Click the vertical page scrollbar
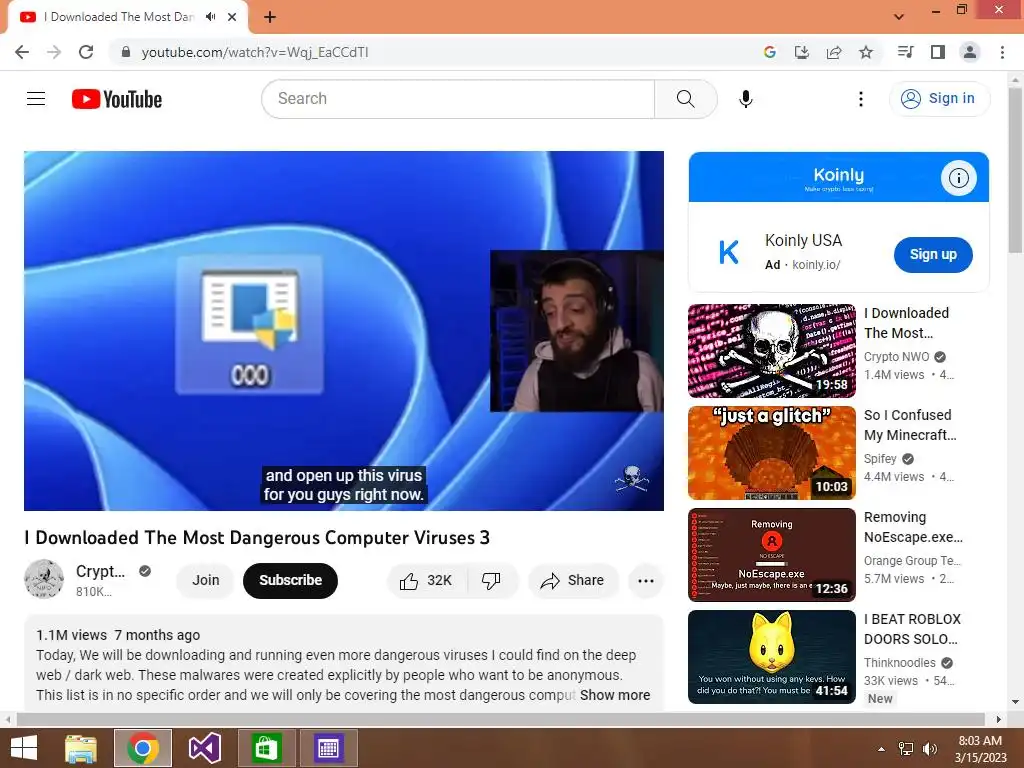 coord(1015,170)
